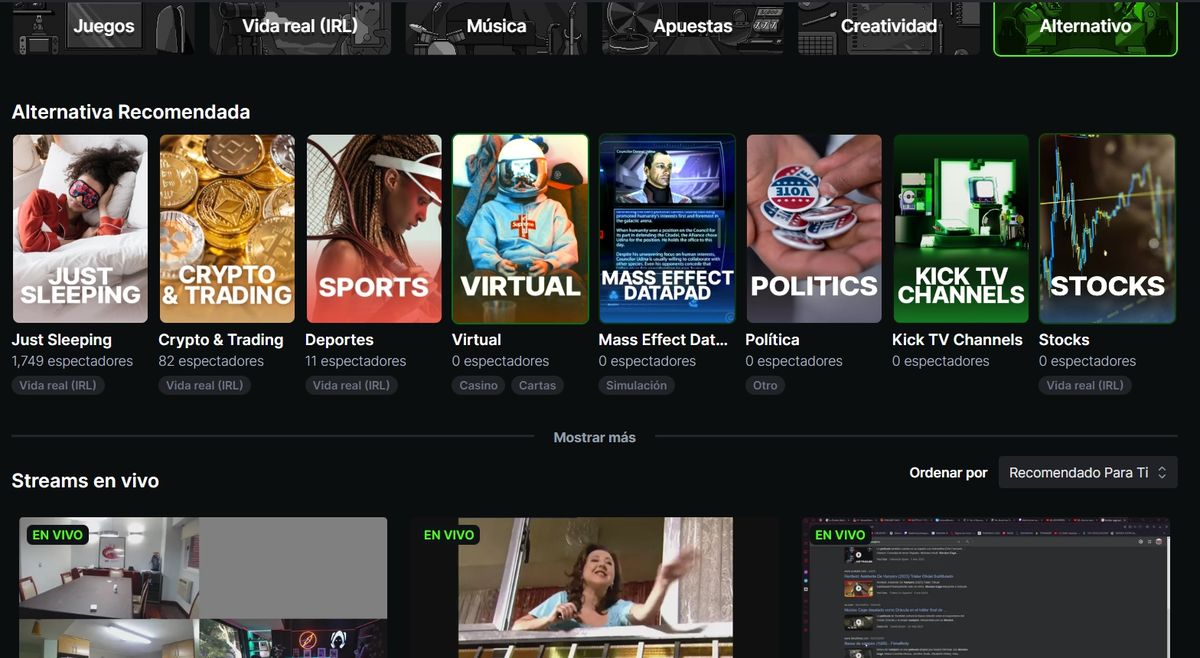Open the Kick TV Channels category

(960, 228)
